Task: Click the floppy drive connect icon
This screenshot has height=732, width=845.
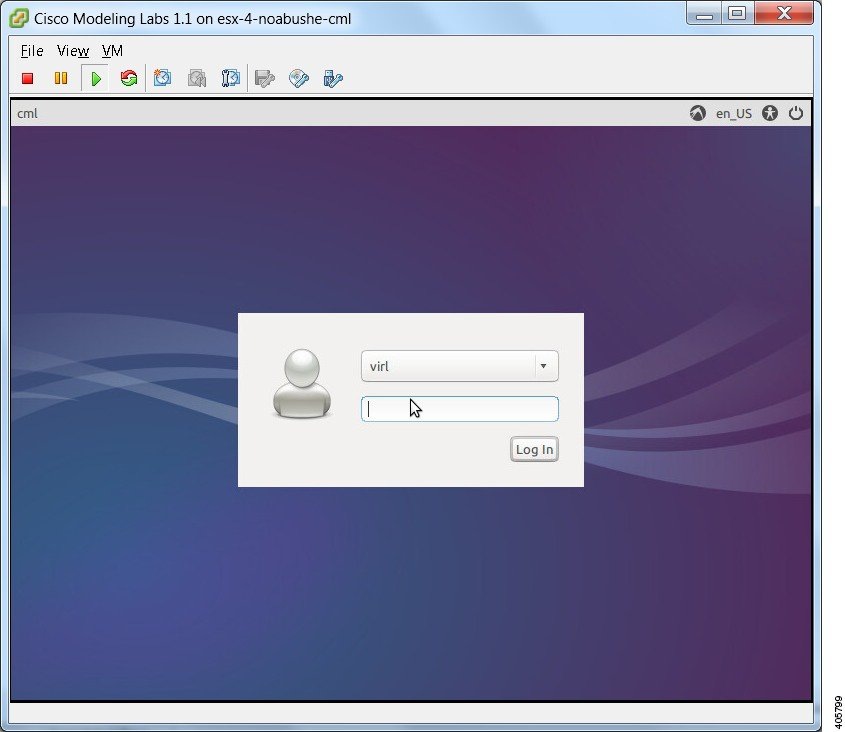Action: click(265, 79)
